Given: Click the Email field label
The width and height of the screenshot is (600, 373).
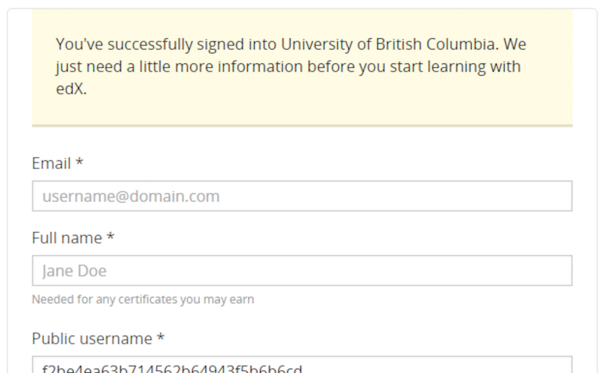Looking at the screenshot, I should coord(57,163).
